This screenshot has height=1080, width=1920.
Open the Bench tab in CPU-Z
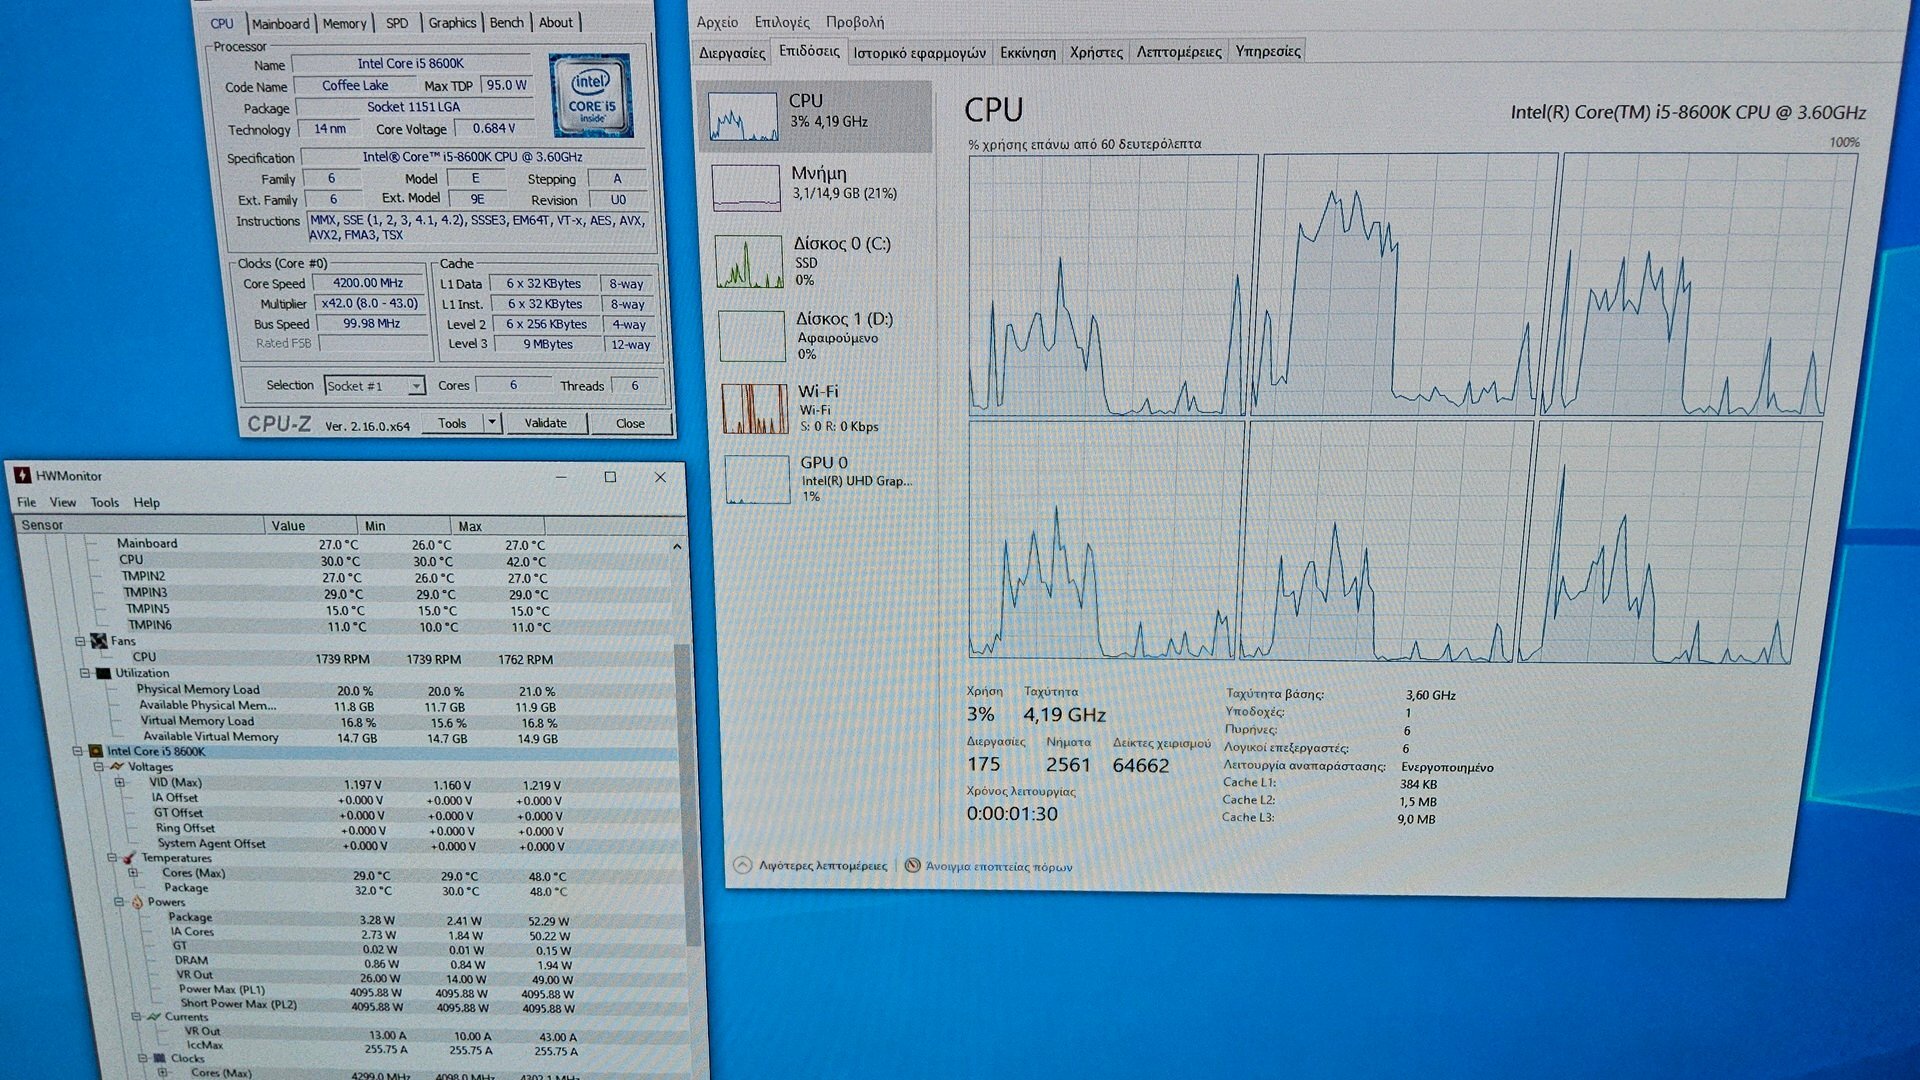[506, 23]
